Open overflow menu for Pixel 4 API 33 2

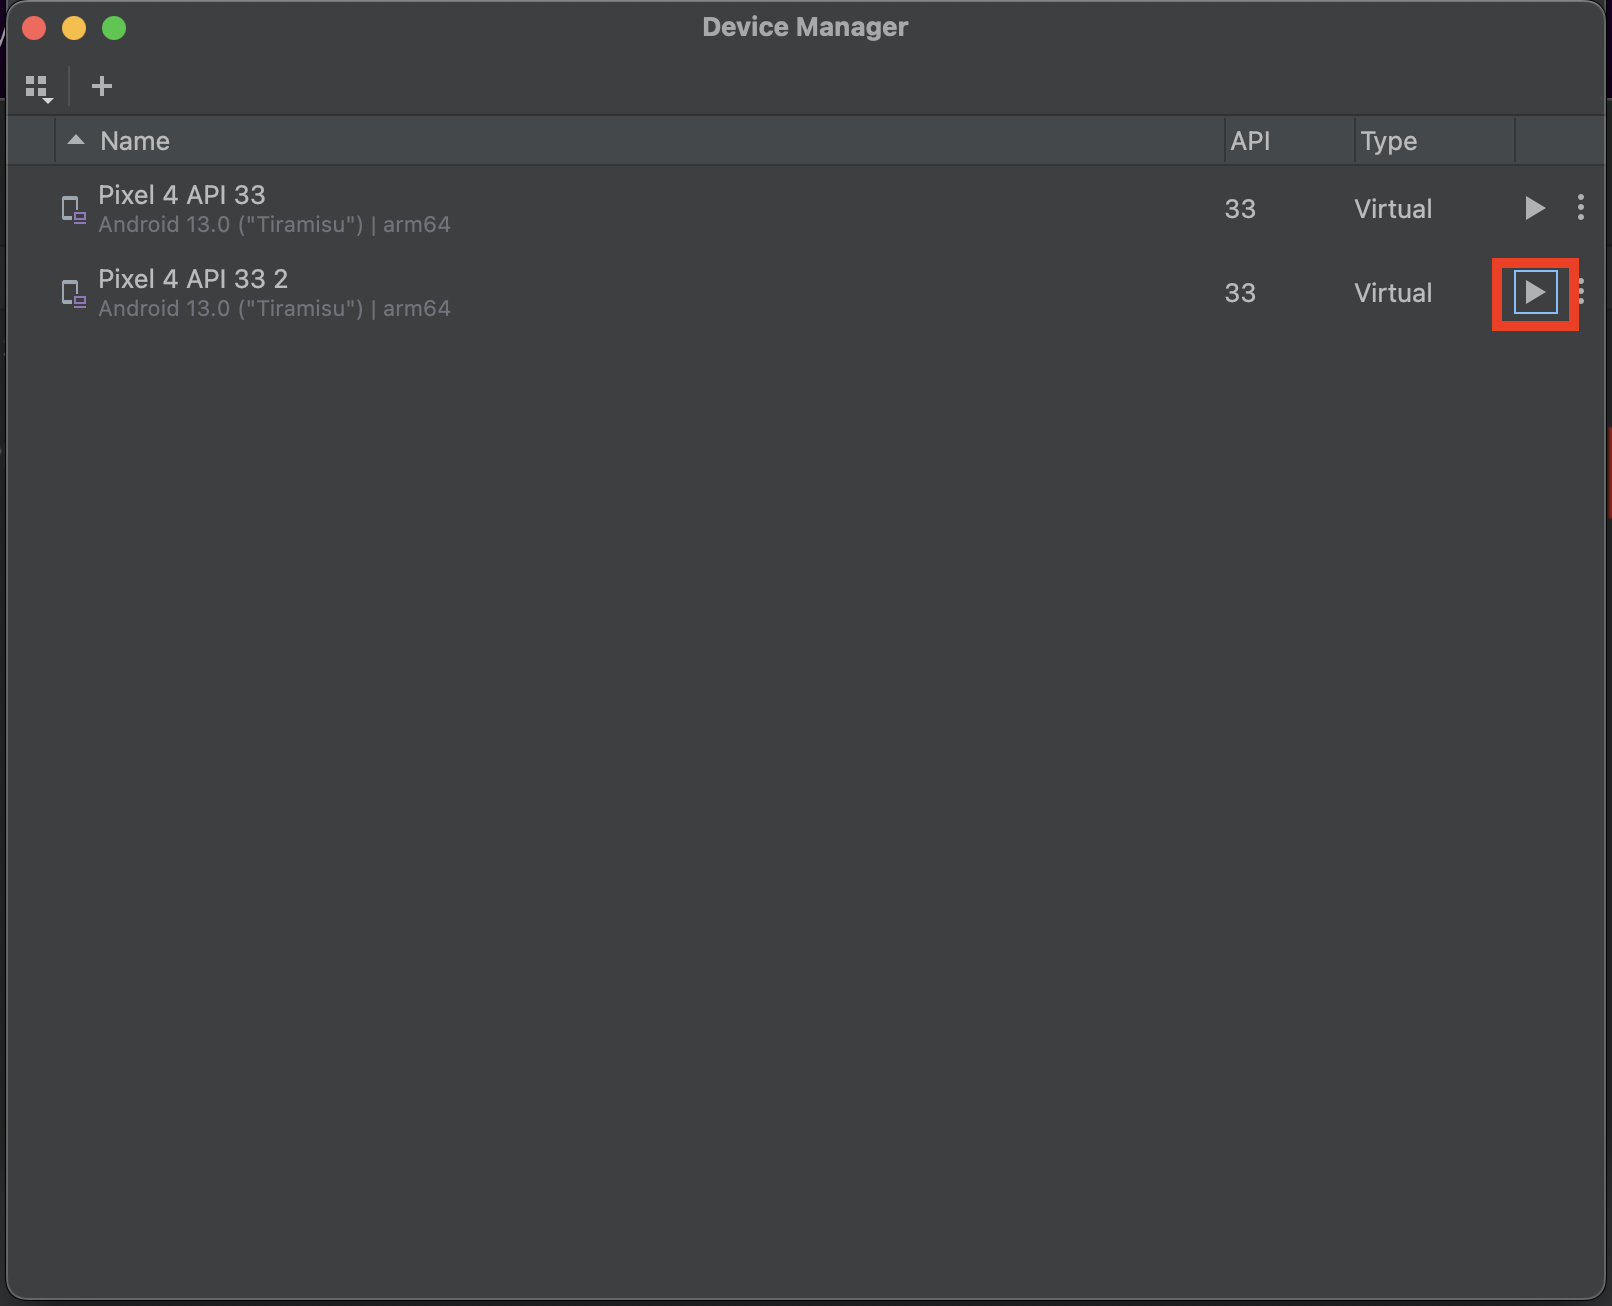click(1582, 292)
